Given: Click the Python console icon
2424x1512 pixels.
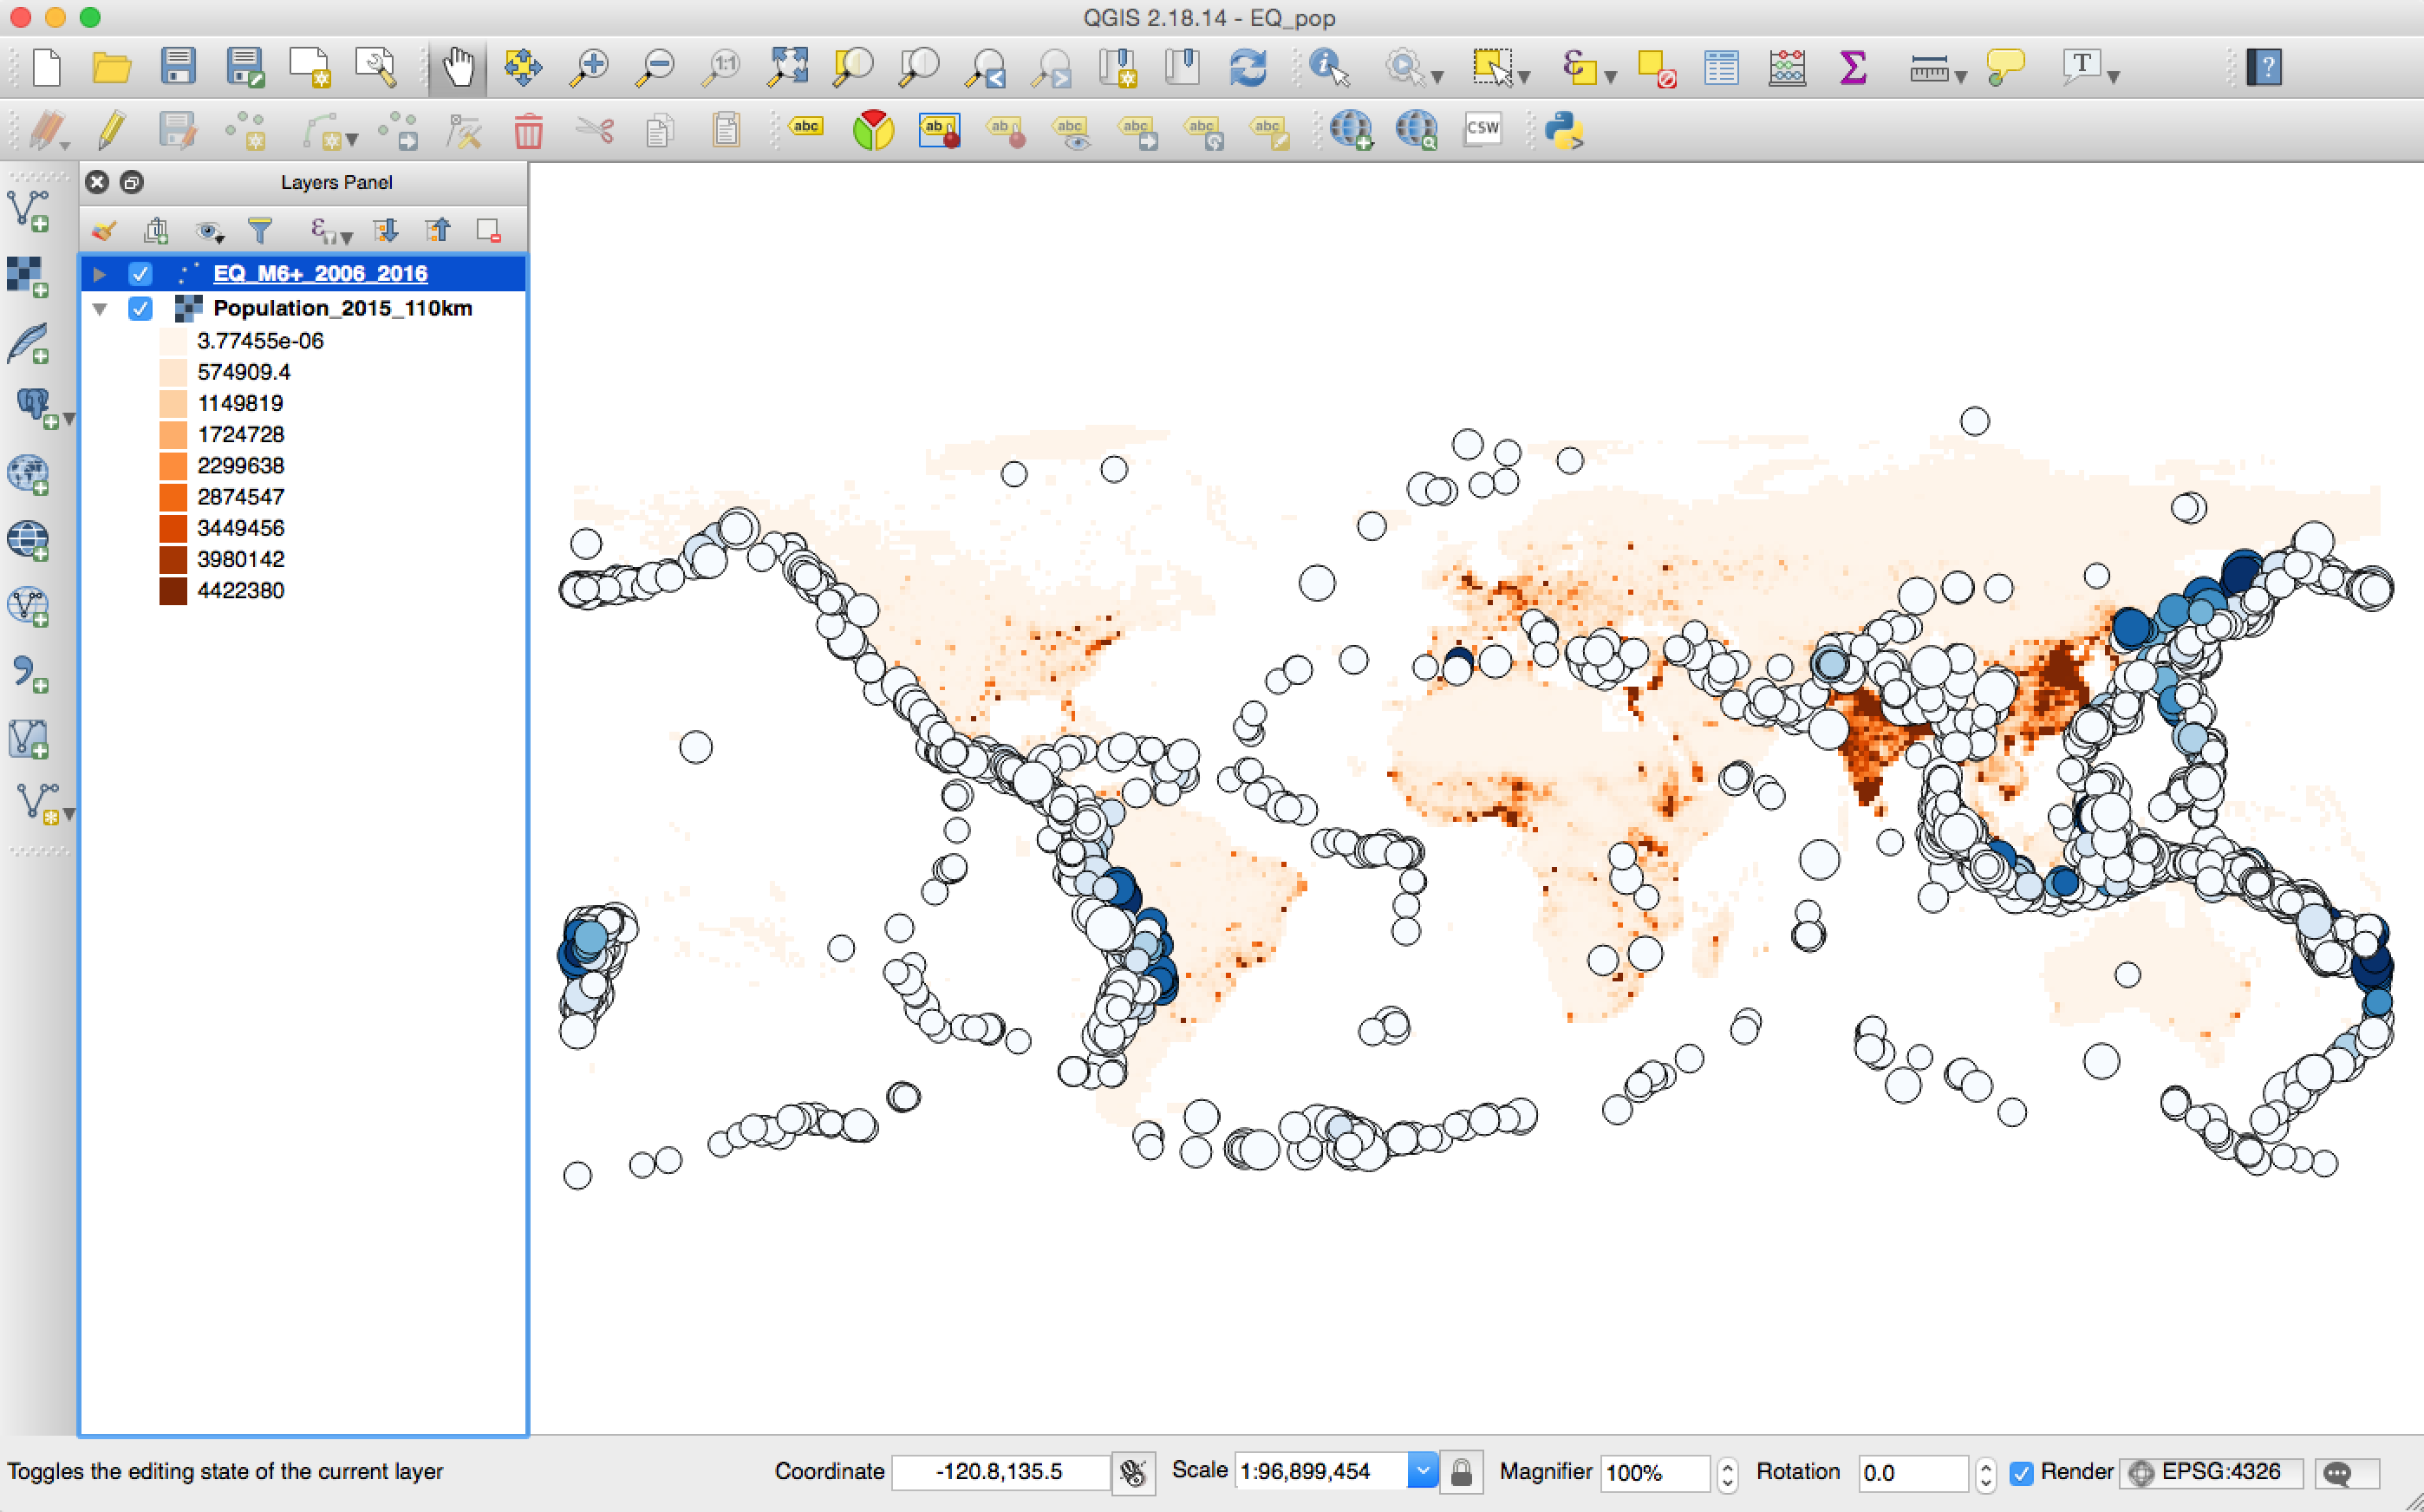Looking at the screenshot, I should point(1563,130).
